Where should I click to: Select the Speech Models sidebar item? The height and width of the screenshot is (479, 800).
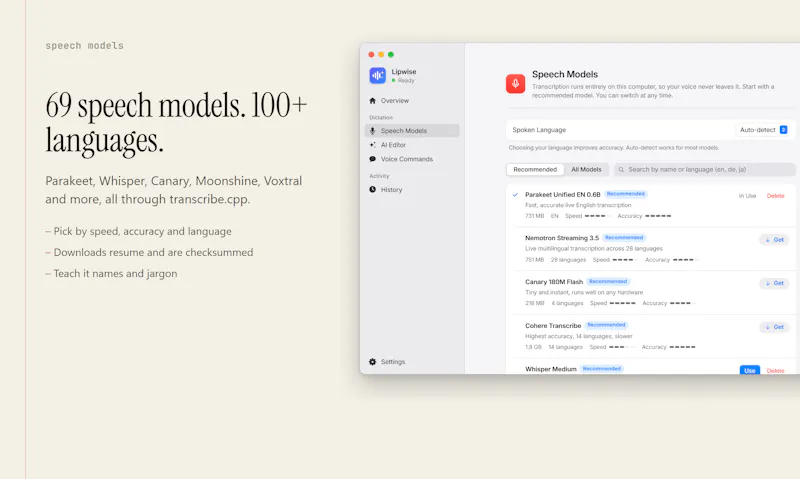(412, 131)
